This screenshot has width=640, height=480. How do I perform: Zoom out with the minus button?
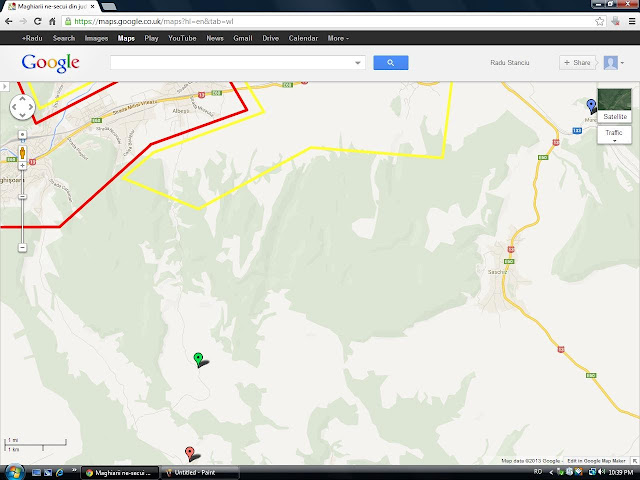pos(22,248)
